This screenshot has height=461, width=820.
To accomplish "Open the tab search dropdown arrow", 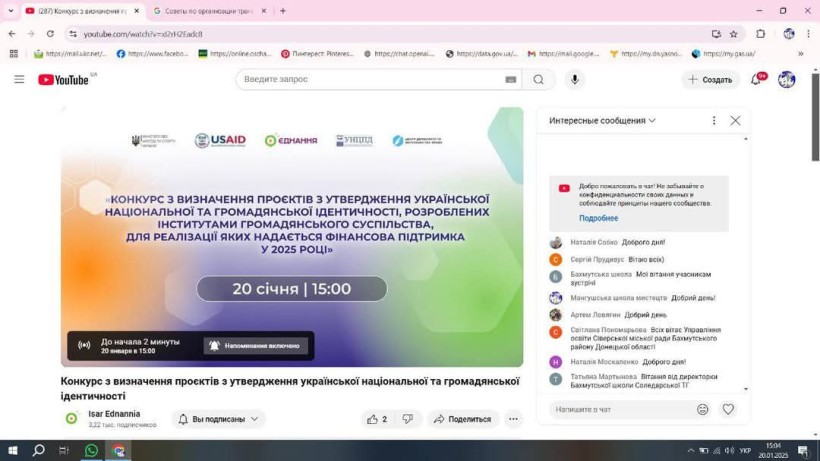I will (10, 10).
